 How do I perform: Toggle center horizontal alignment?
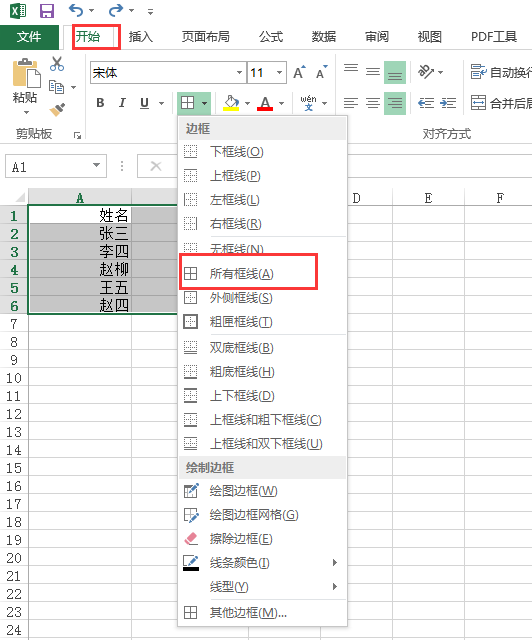point(373,103)
